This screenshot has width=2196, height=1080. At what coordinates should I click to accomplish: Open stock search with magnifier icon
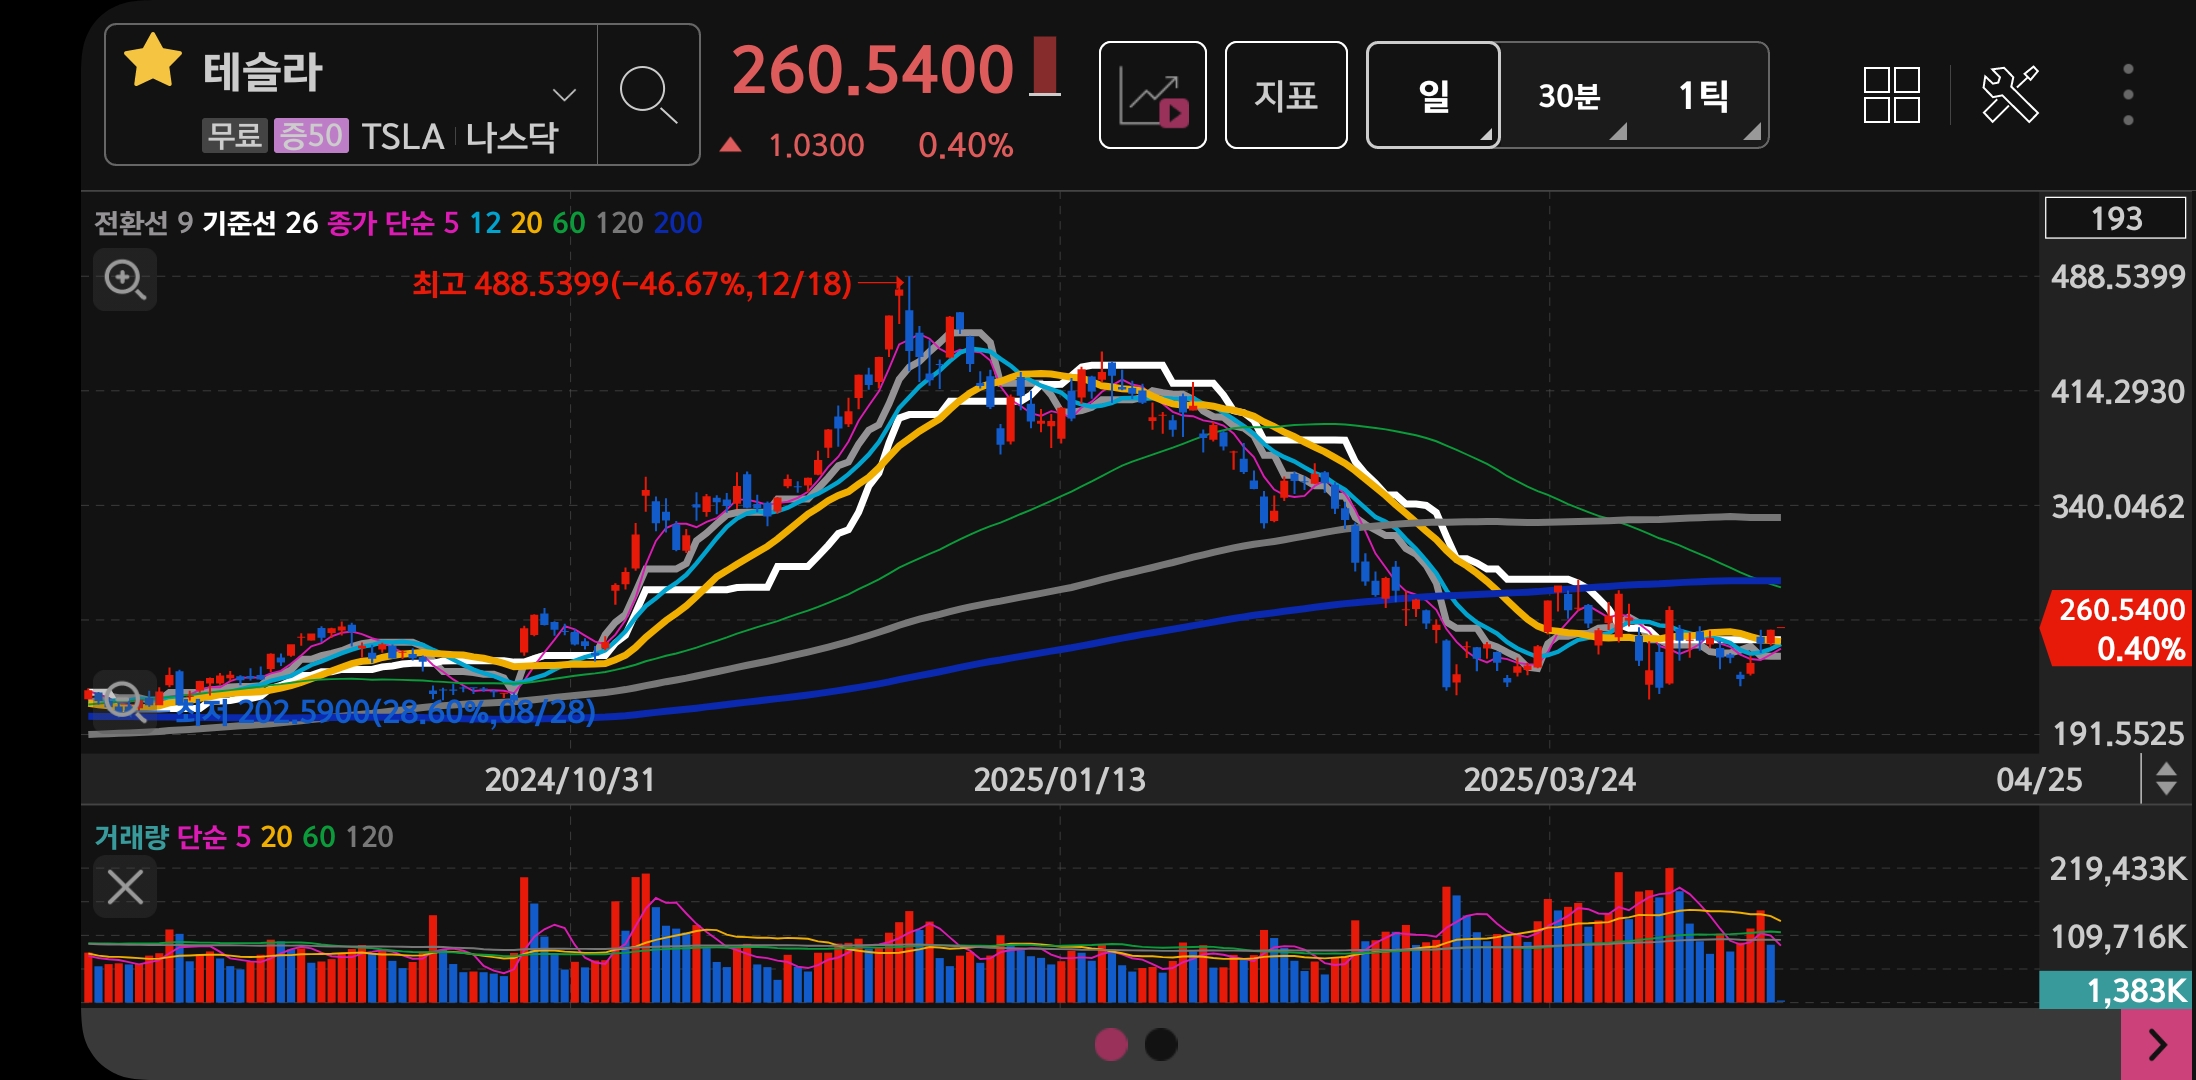tap(648, 95)
